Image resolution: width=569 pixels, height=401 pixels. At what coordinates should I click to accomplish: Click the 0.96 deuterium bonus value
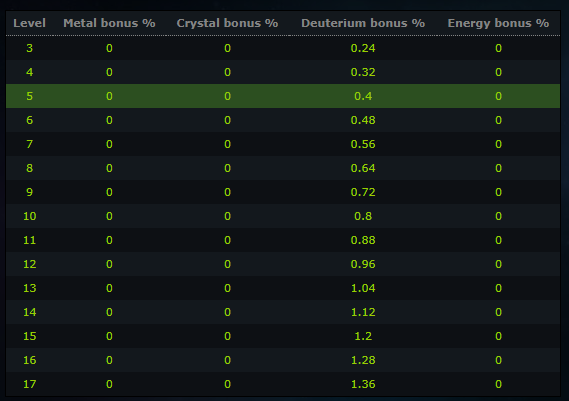[363, 264]
